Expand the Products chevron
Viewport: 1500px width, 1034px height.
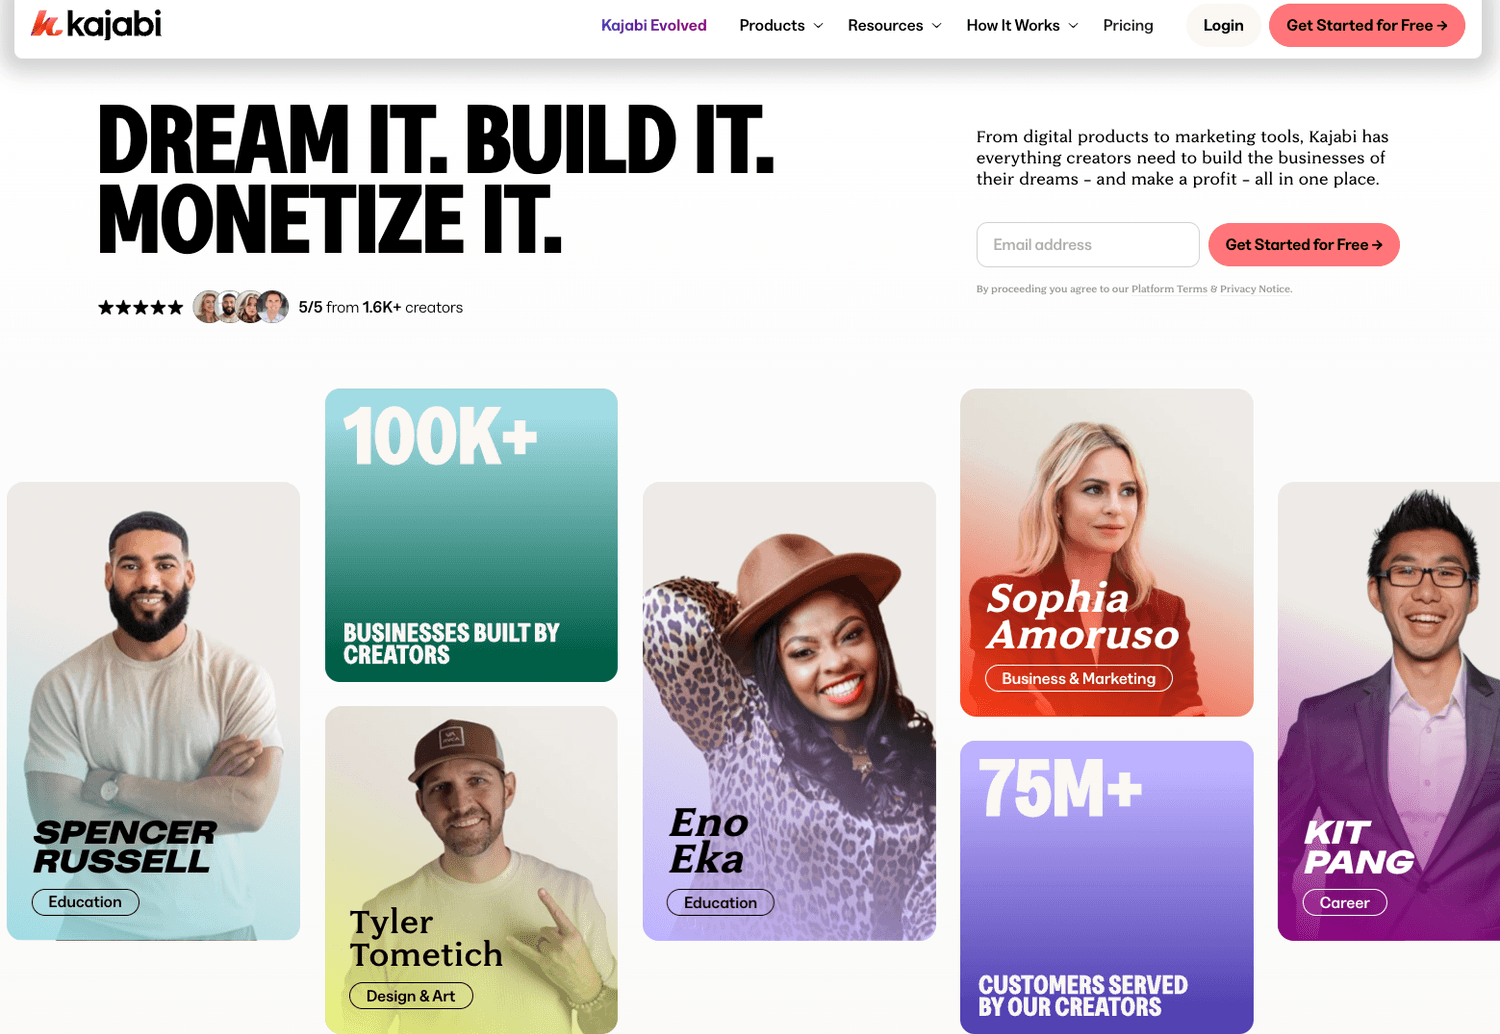point(818,26)
